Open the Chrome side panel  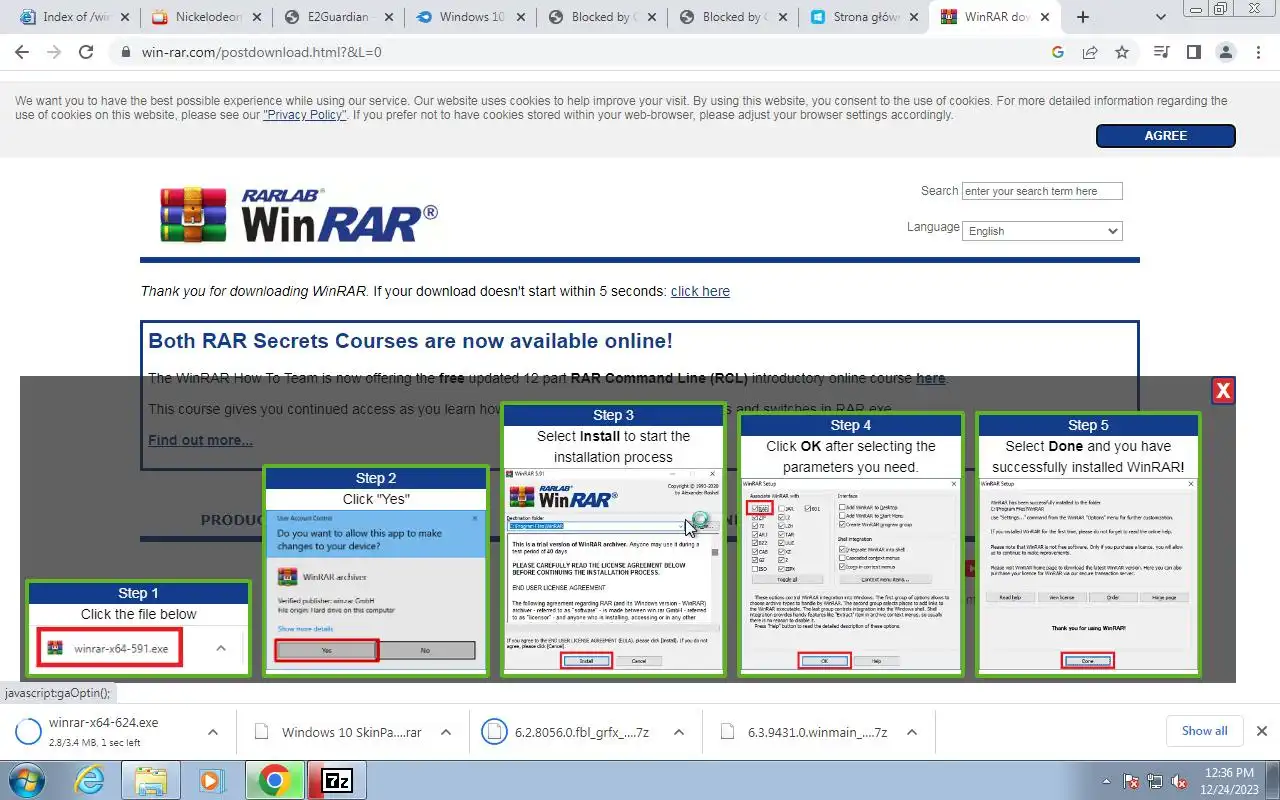pos(1193,52)
